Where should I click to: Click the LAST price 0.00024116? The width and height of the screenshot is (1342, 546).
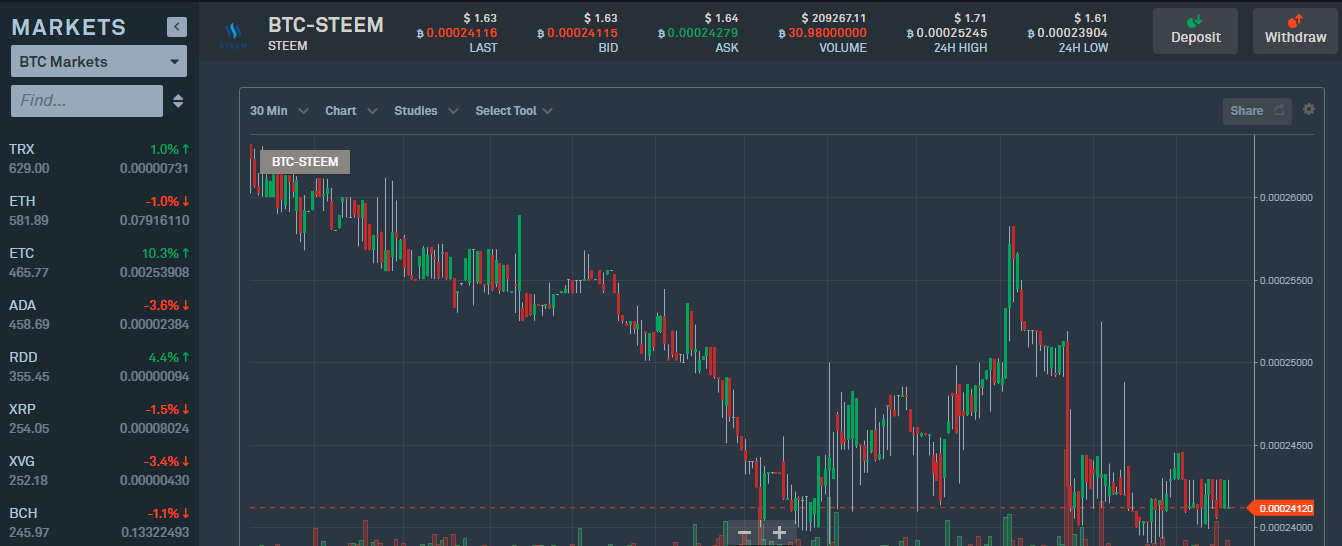click(x=461, y=33)
